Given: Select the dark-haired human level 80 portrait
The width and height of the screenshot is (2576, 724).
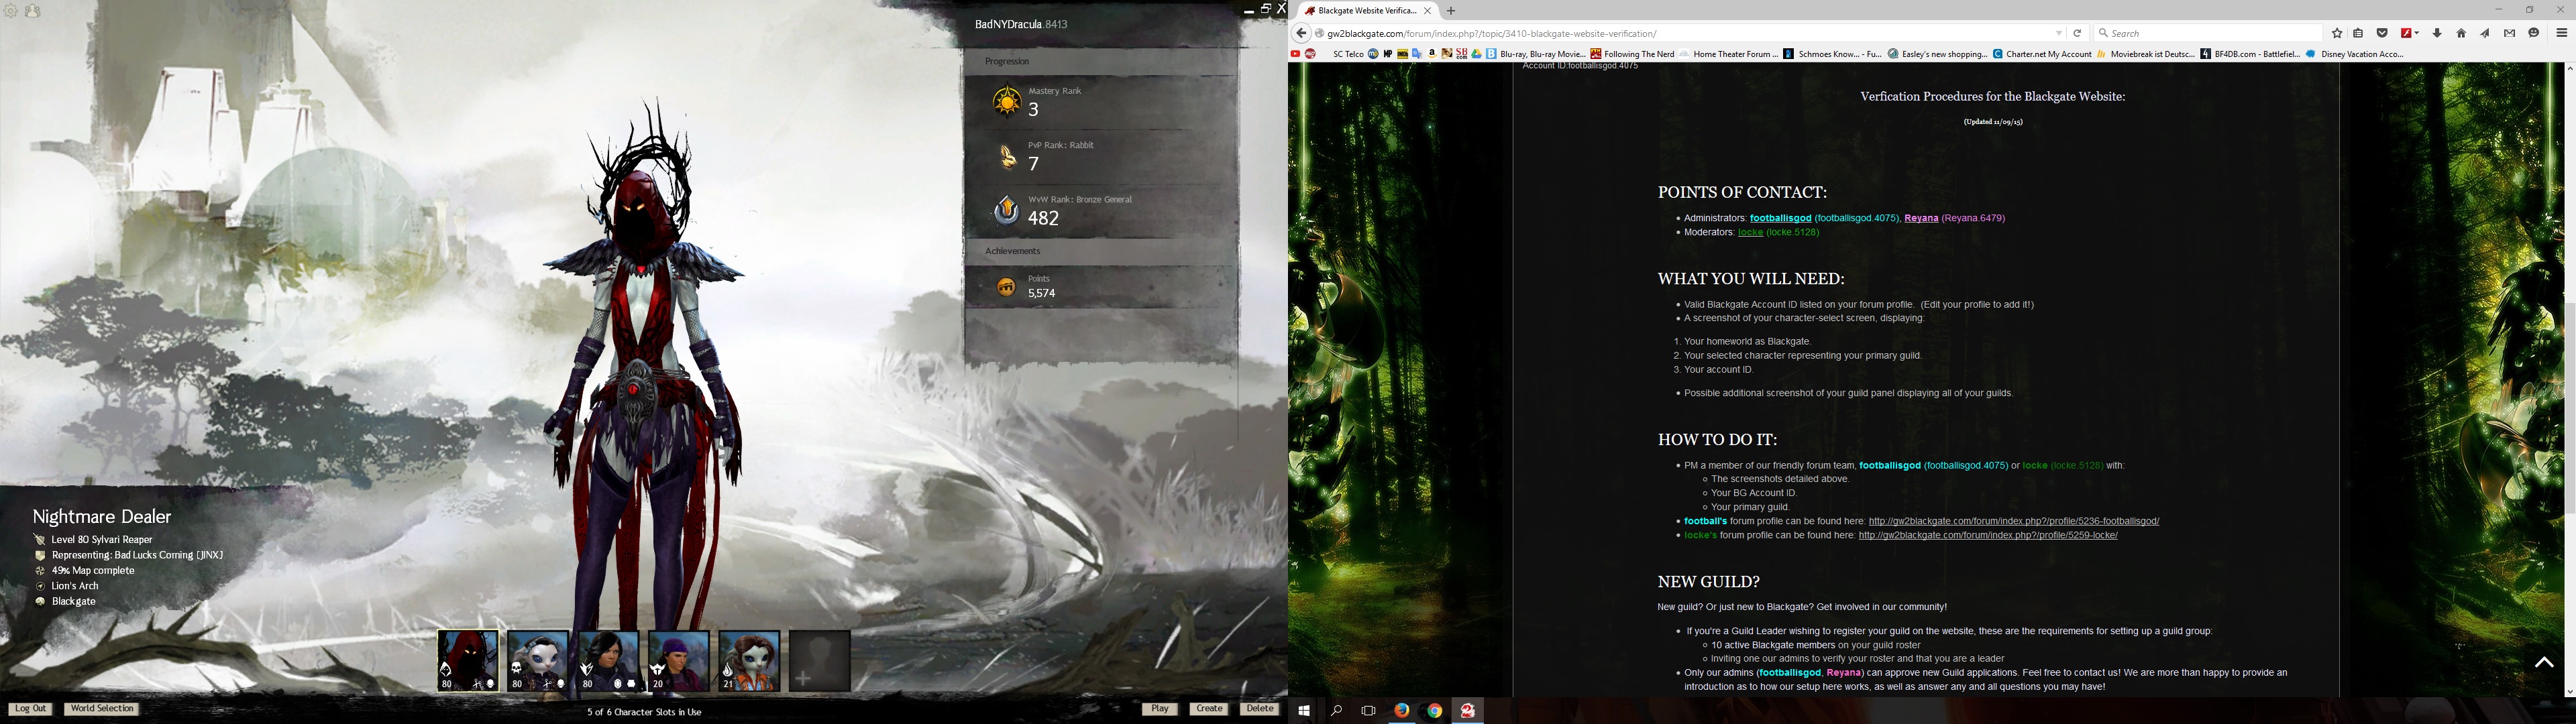Looking at the screenshot, I should click(608, 661).
